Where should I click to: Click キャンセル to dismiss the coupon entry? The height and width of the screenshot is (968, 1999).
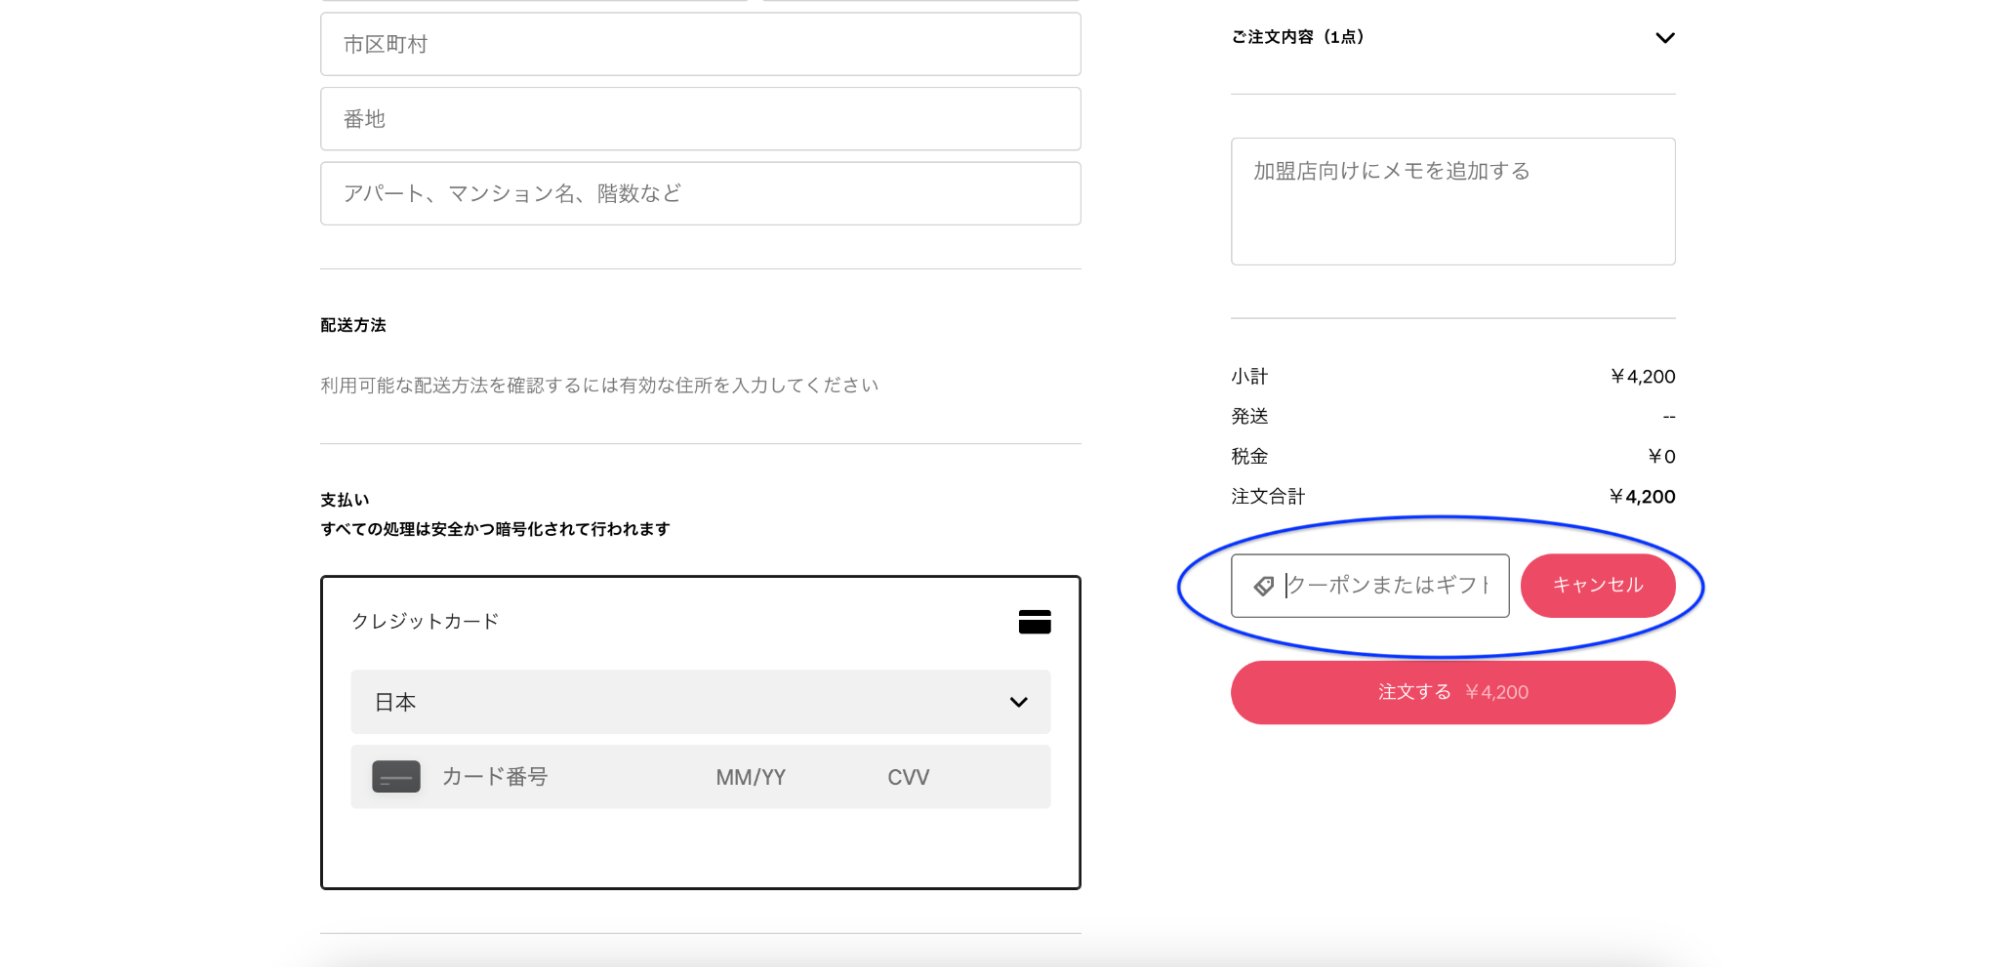(x=1598, y=585)
